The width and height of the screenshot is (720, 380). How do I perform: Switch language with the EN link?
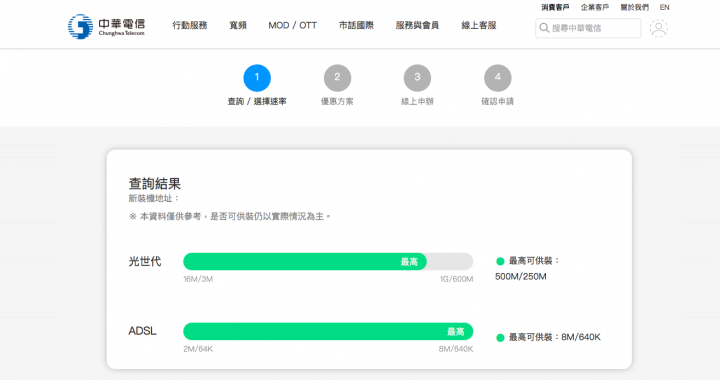click(x=664, y=7)
